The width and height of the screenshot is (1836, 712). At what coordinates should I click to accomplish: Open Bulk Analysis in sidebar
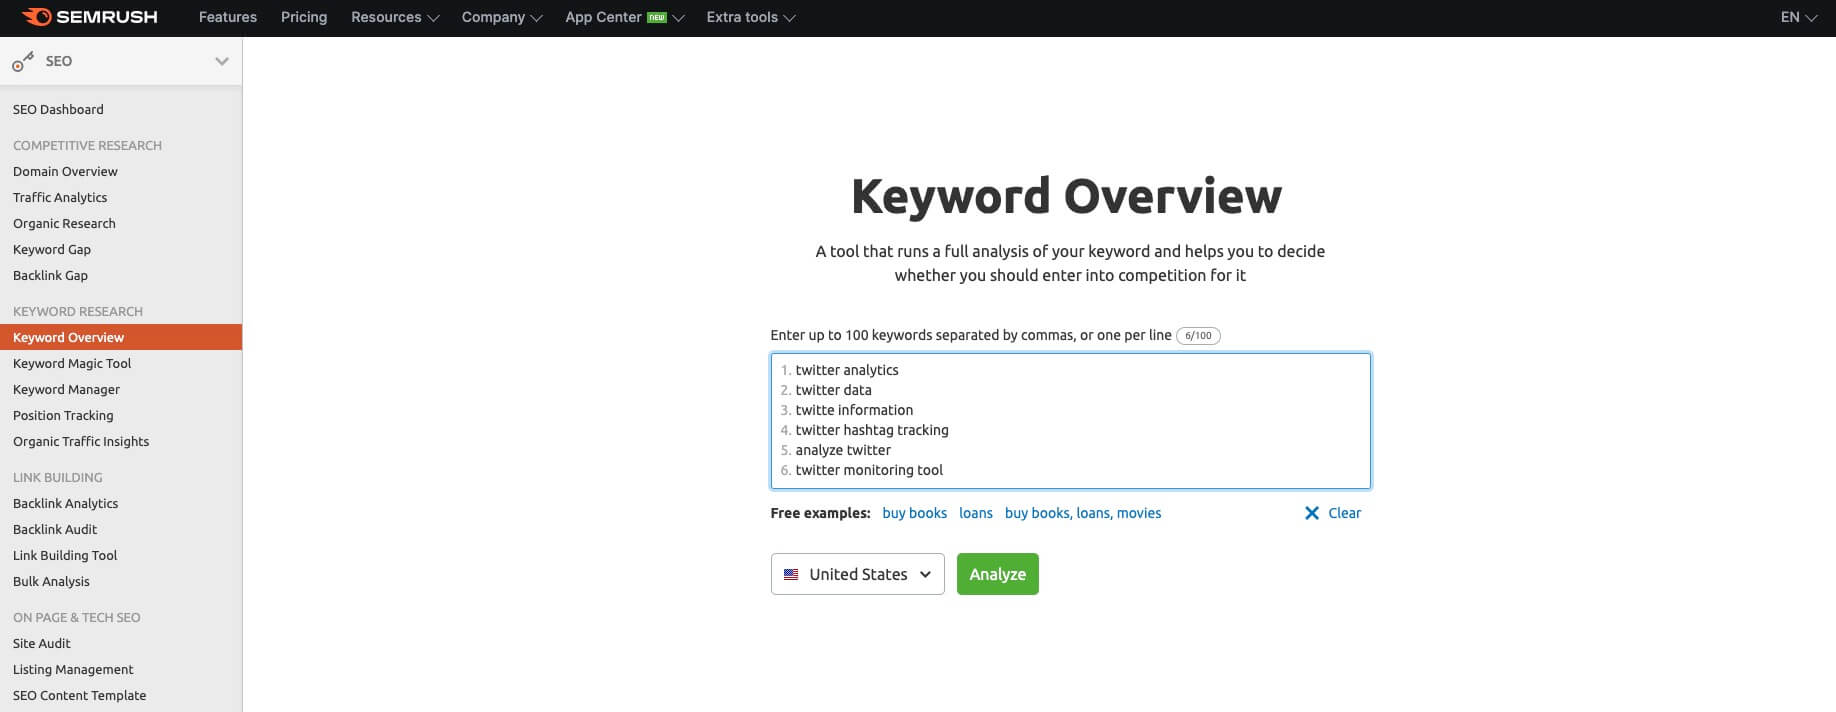[x=51, y=581]
